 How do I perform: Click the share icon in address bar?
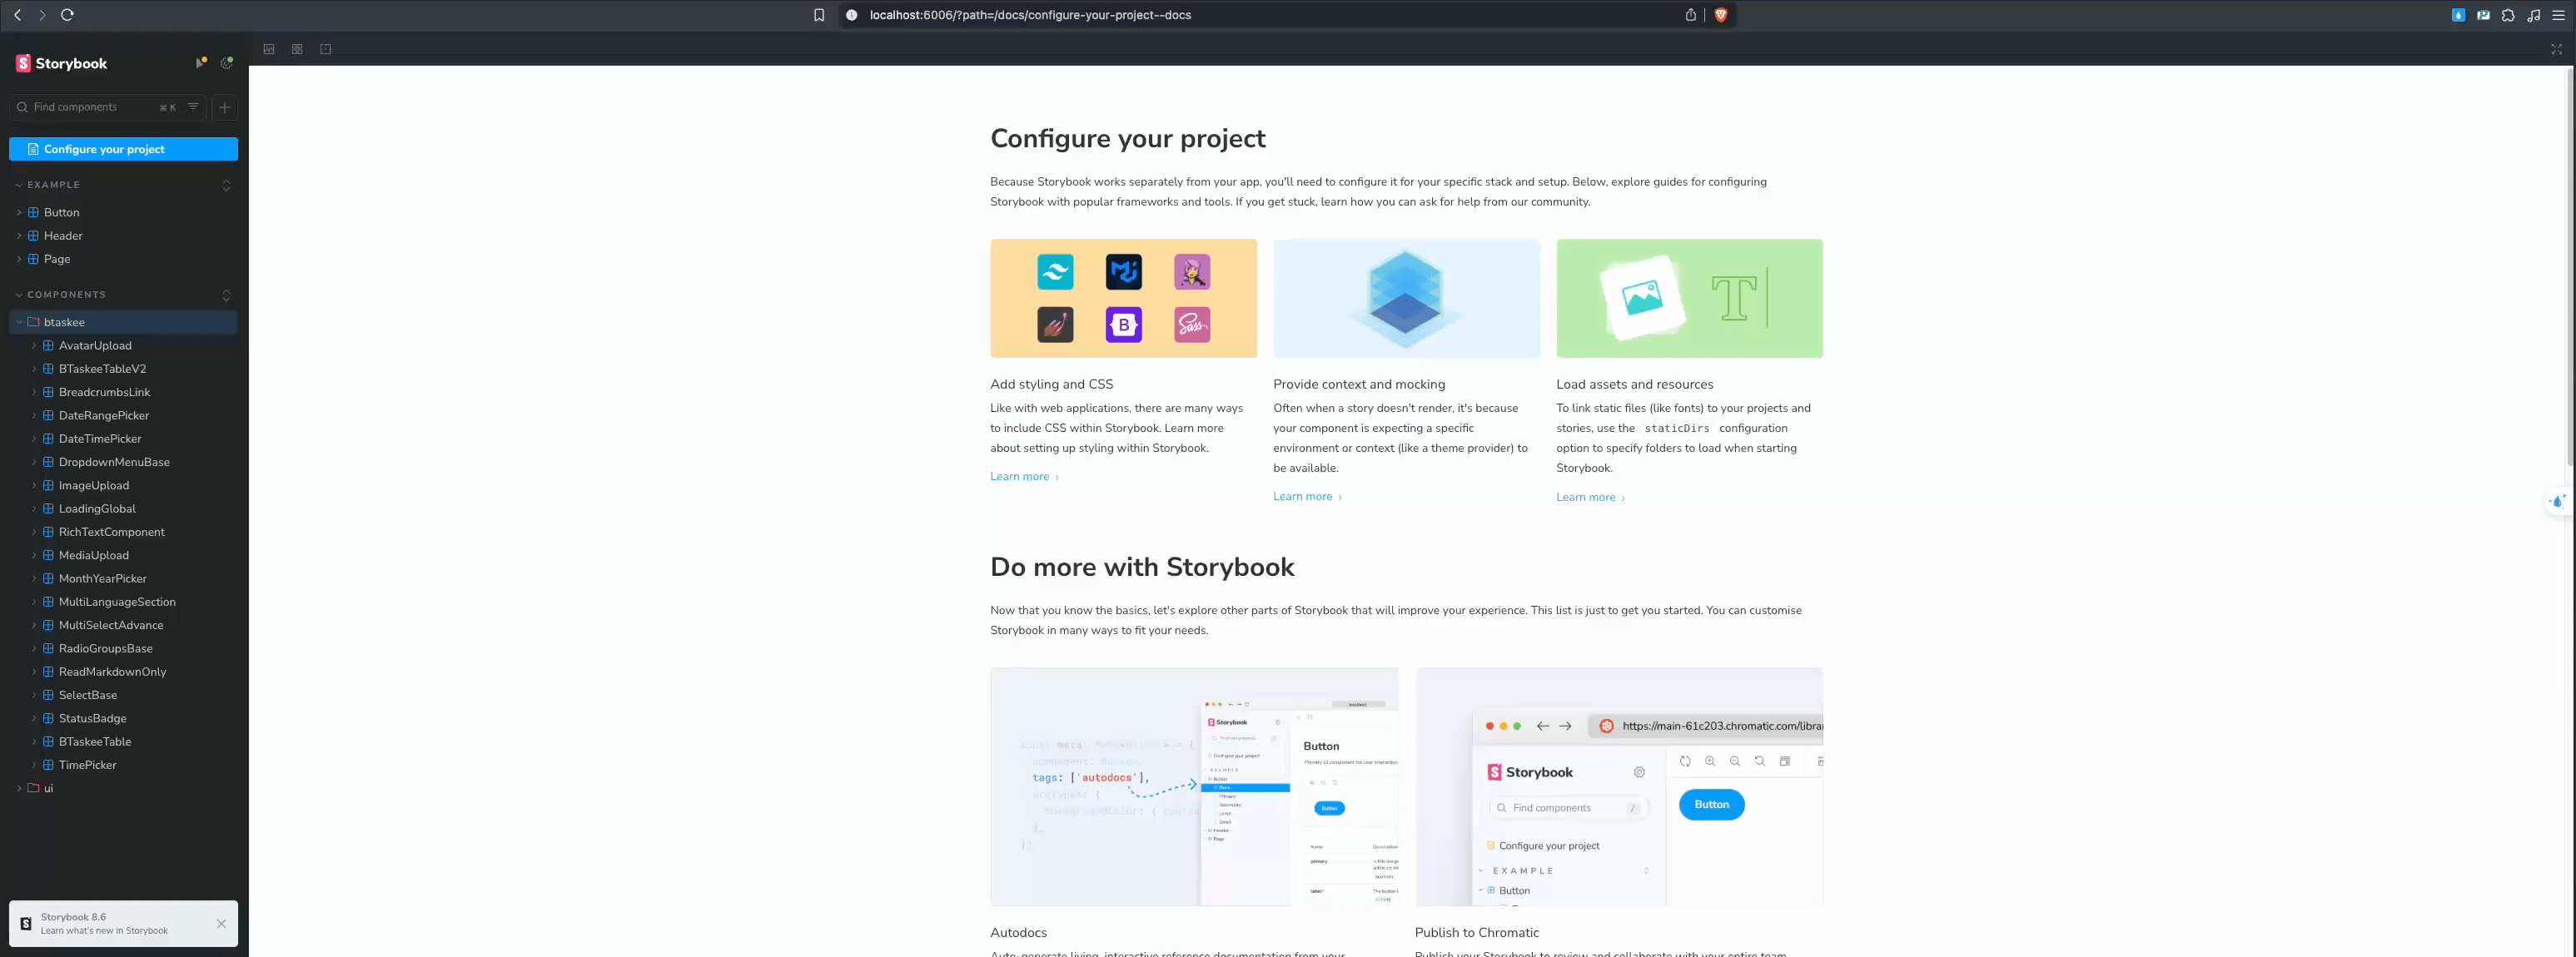(x=1691, y=15)
